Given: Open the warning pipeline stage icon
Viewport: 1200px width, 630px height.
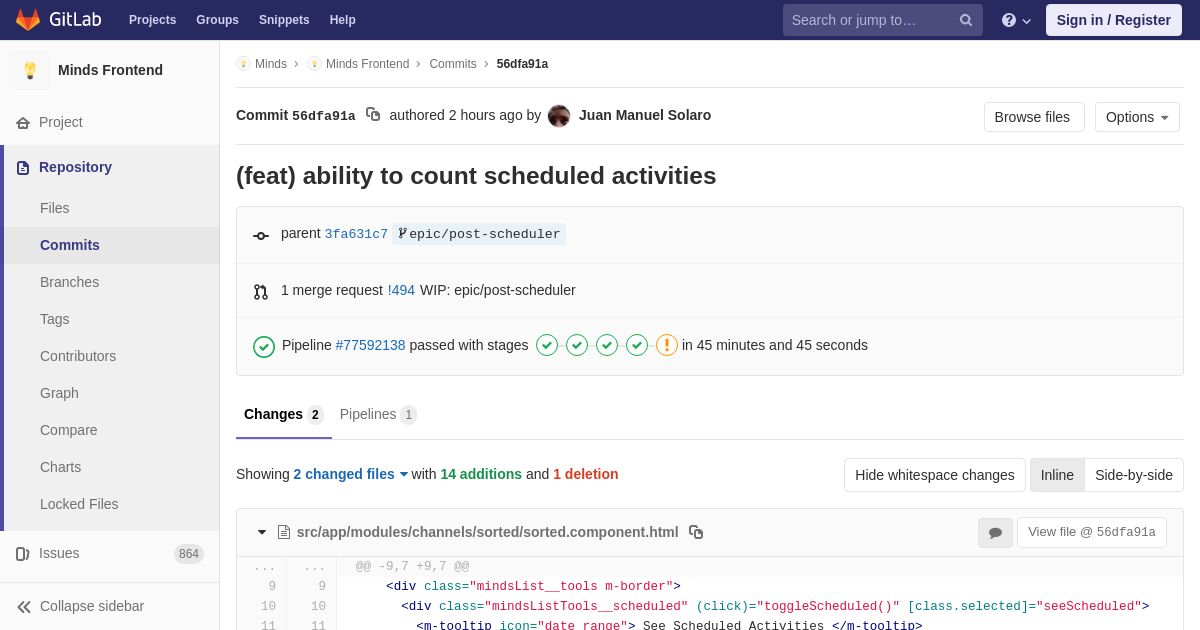Looking at the screenshot, I should coord(667,345).
